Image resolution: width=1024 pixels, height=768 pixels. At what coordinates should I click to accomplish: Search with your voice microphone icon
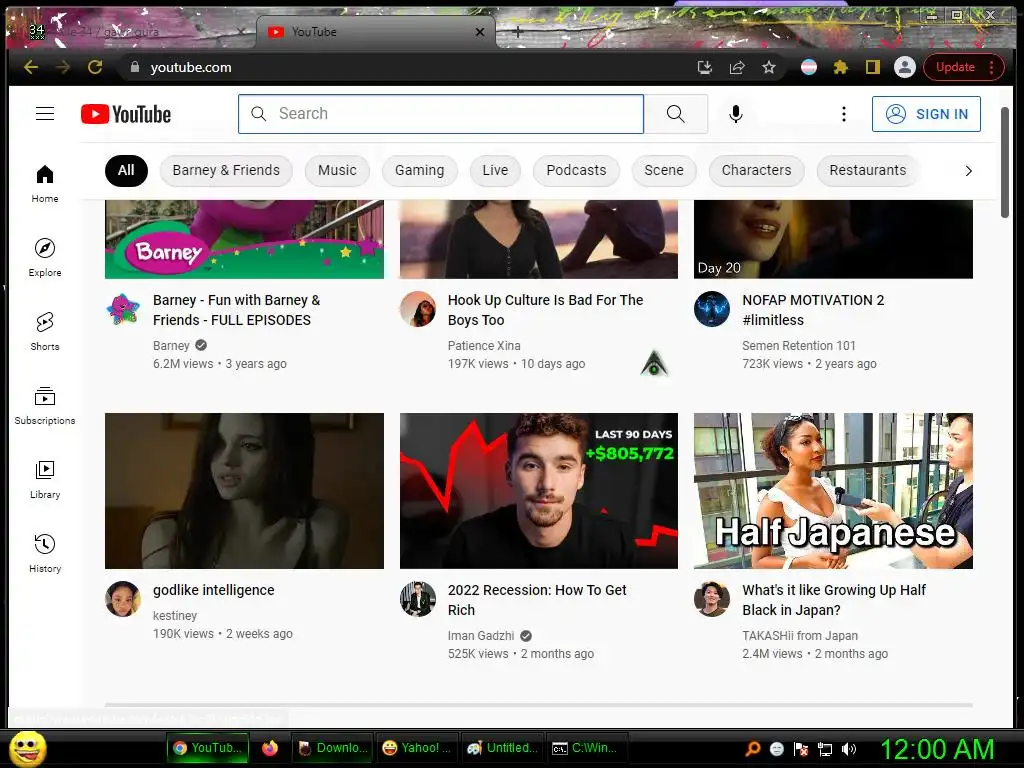click(x=735, y=114)
